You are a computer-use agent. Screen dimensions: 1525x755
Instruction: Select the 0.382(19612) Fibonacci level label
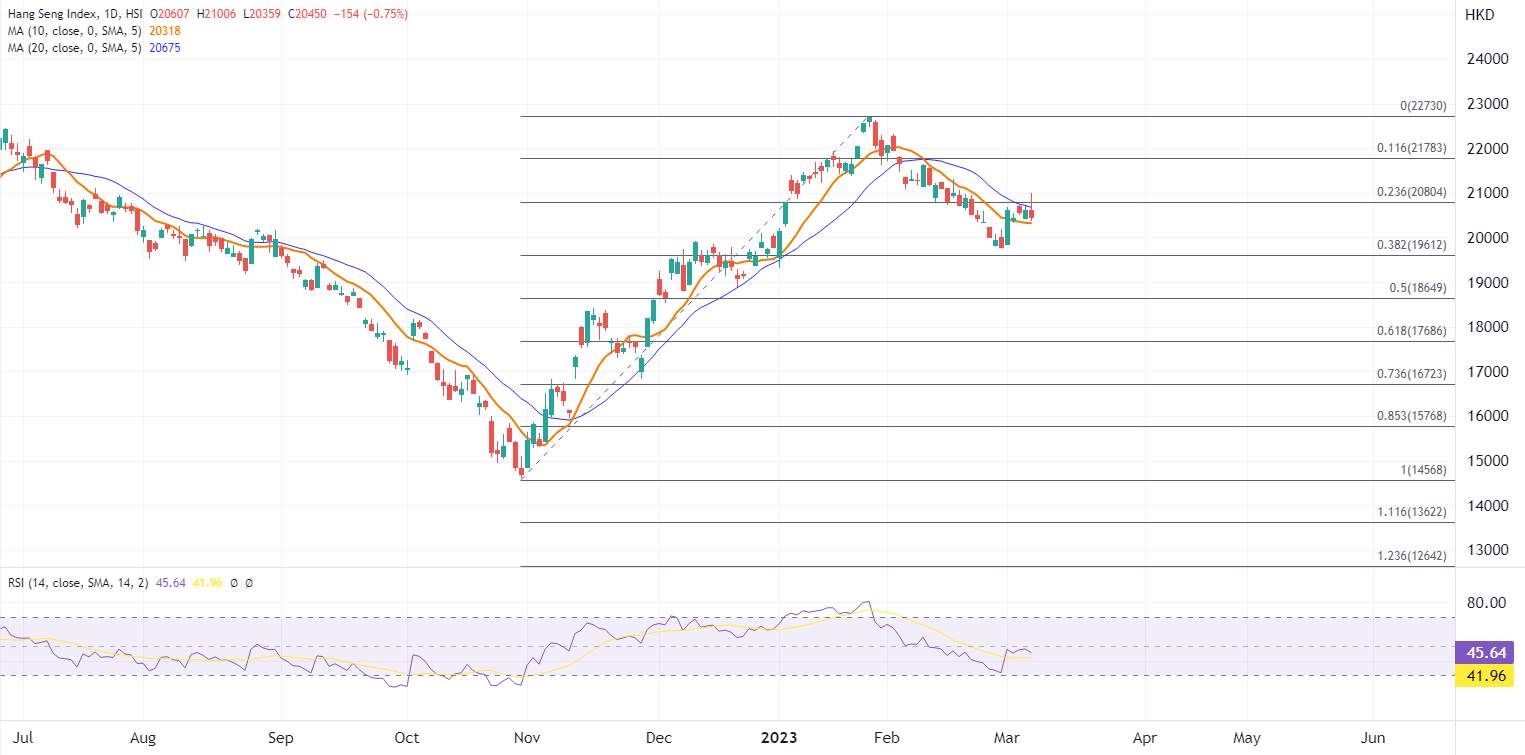click(1412, 244)
